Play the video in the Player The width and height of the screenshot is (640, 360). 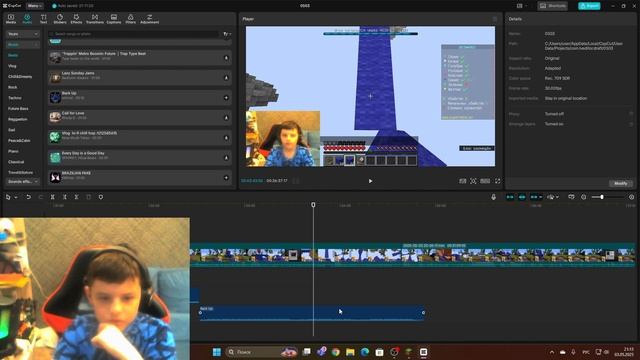point(370,181)
